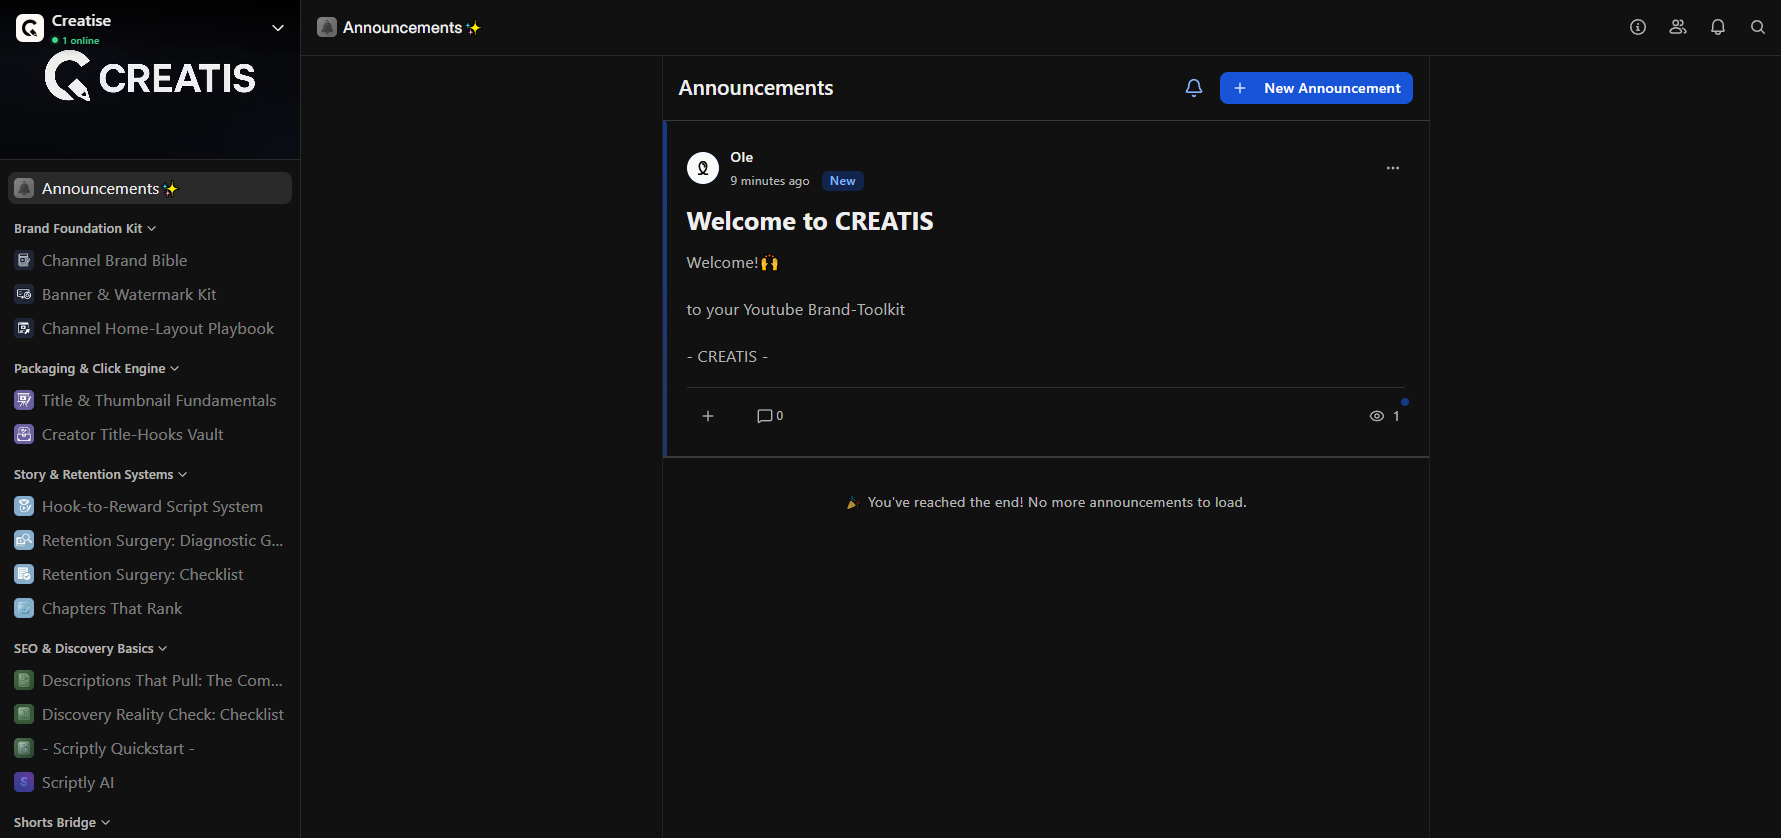Collapse the Shorts Bridge section
Image resolution: width=1781 pixels, height=838 pixels.
click(x=62, y=822)
